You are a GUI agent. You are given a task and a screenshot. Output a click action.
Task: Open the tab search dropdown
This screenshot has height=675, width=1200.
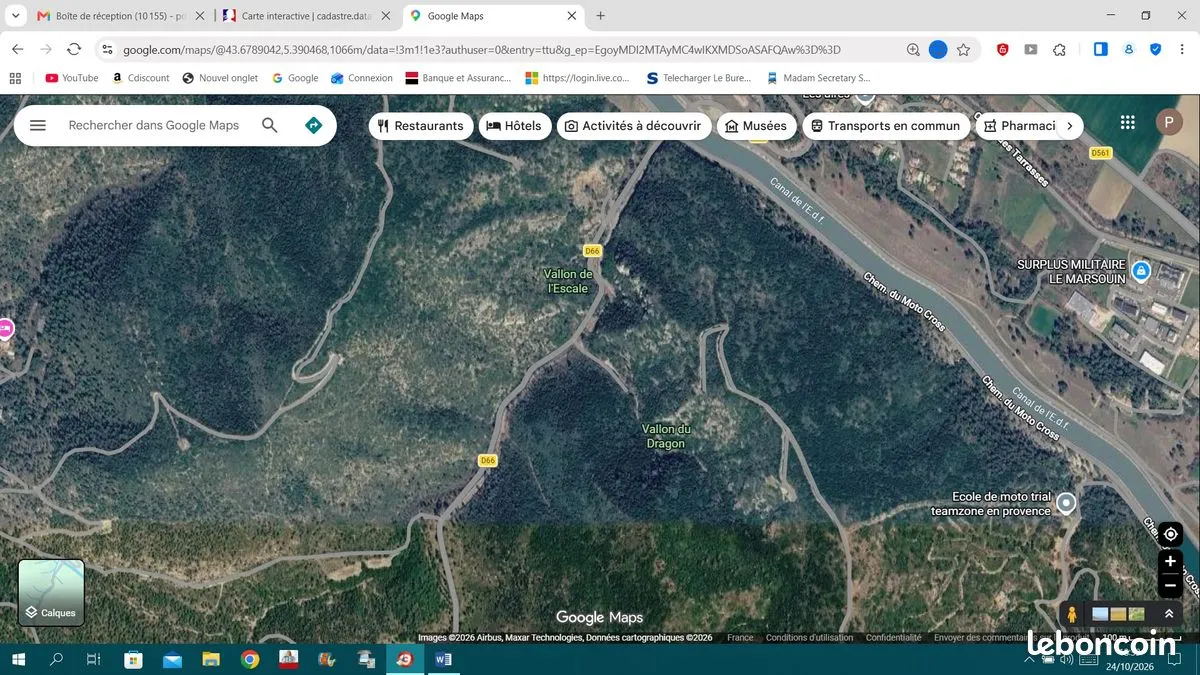15,16
